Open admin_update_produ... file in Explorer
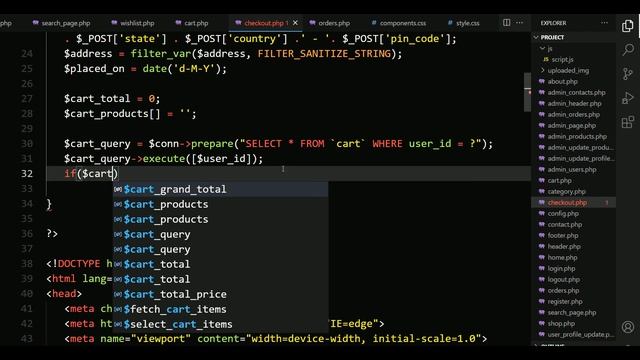Screen dimensions: 640x360 tap(573, 147)
